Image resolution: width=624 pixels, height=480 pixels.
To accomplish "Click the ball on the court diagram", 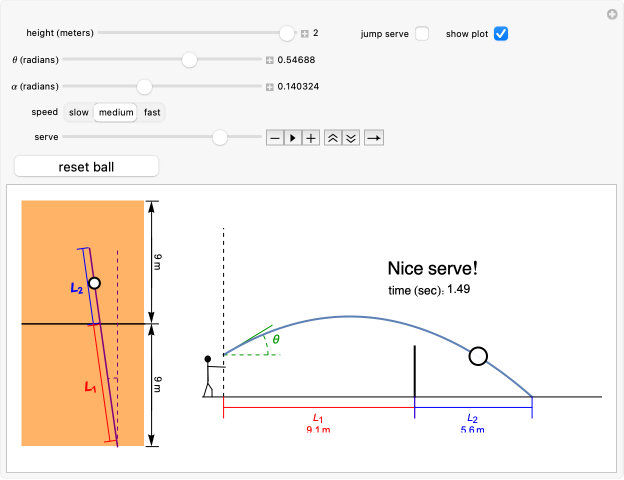I will [x=94, y=284].
